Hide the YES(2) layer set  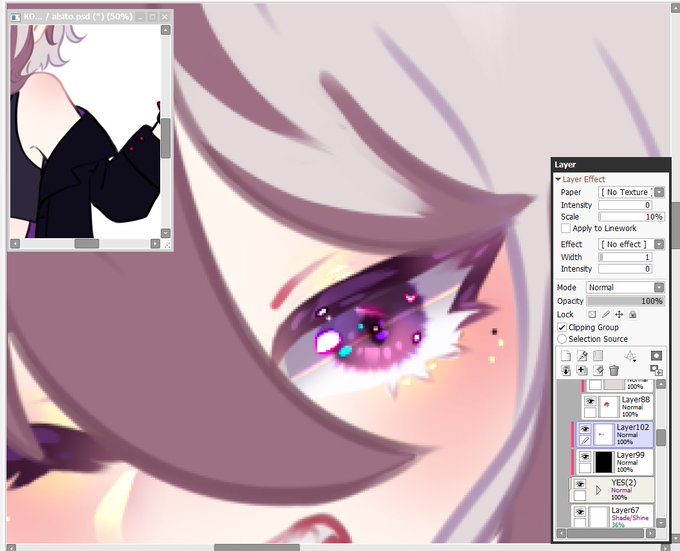[x=580, y=484]
